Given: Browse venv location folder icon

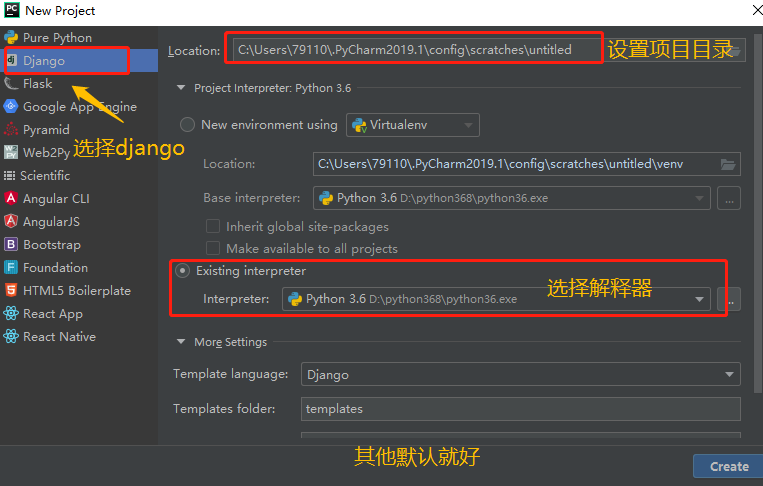Looking at the screenshot, I should coord(728,164).
